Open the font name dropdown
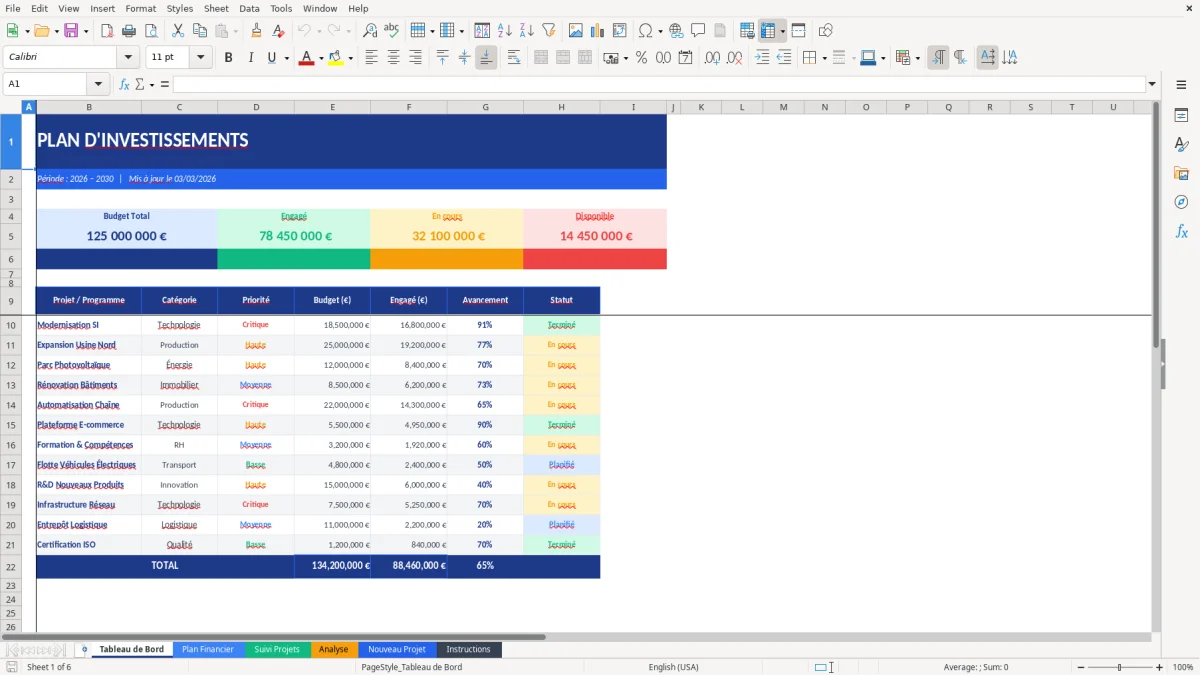Screen dimensions: 1200x675 click(x=127, y=57)
